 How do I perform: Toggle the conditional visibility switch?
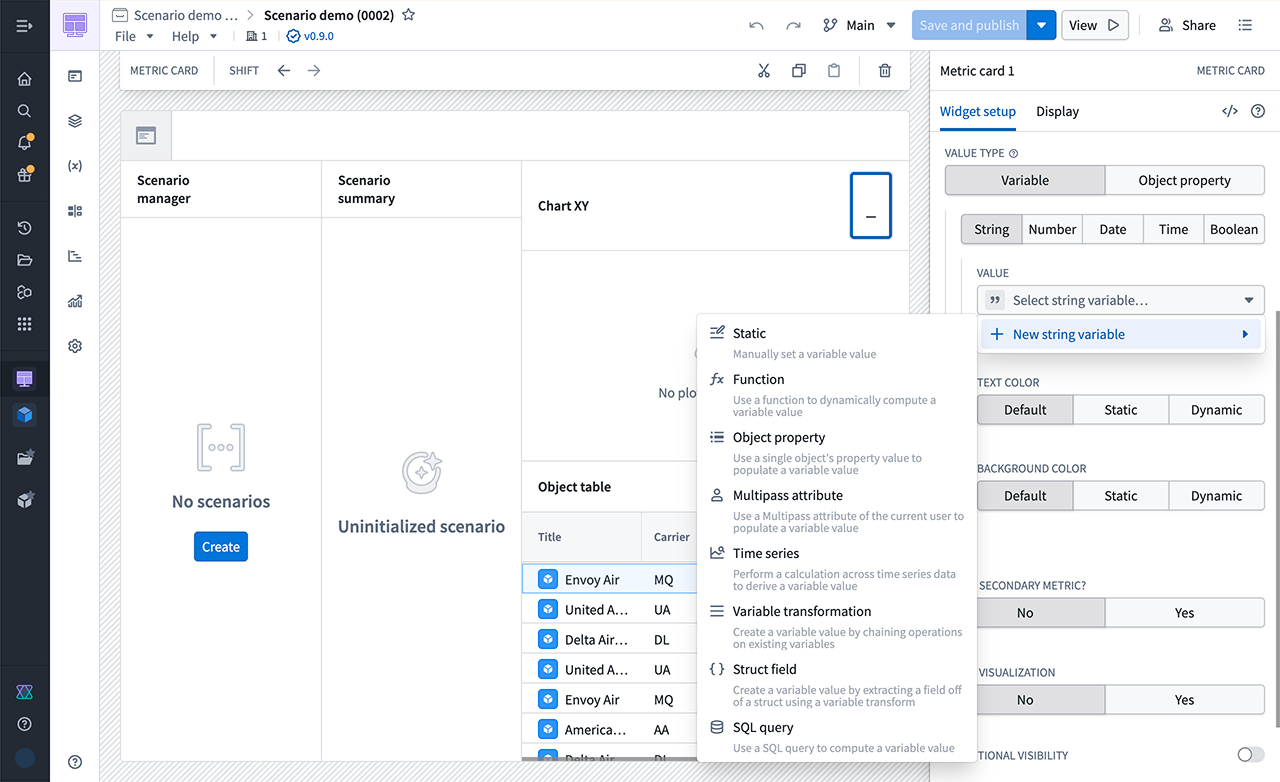coord(1250,755)
